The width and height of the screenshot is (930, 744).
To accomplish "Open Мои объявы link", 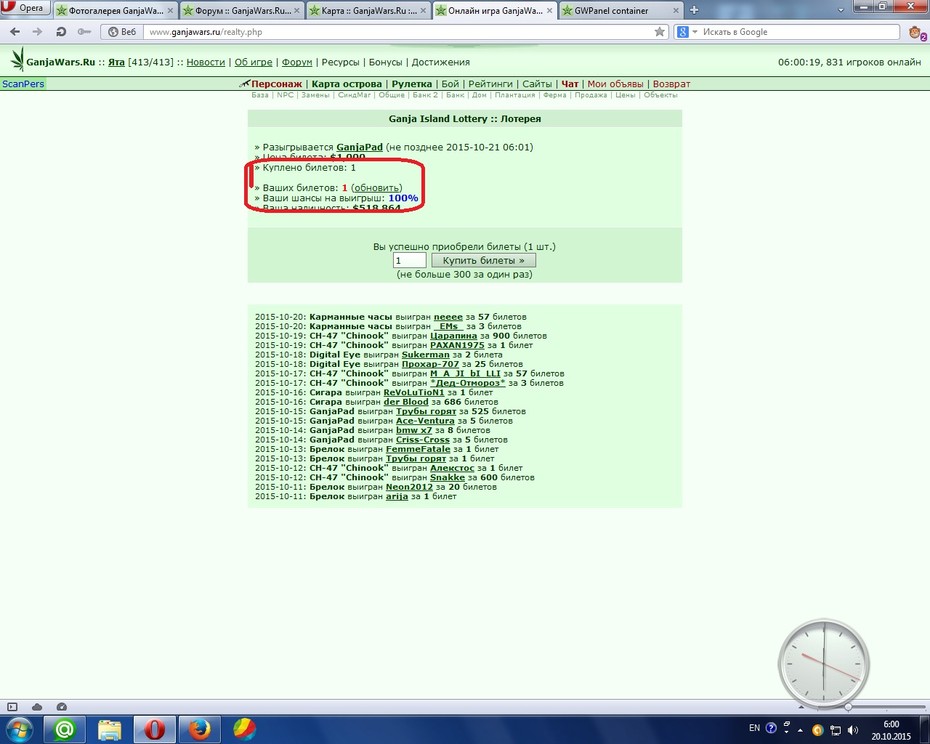I will pyautogui.click(x=615, y=84).
